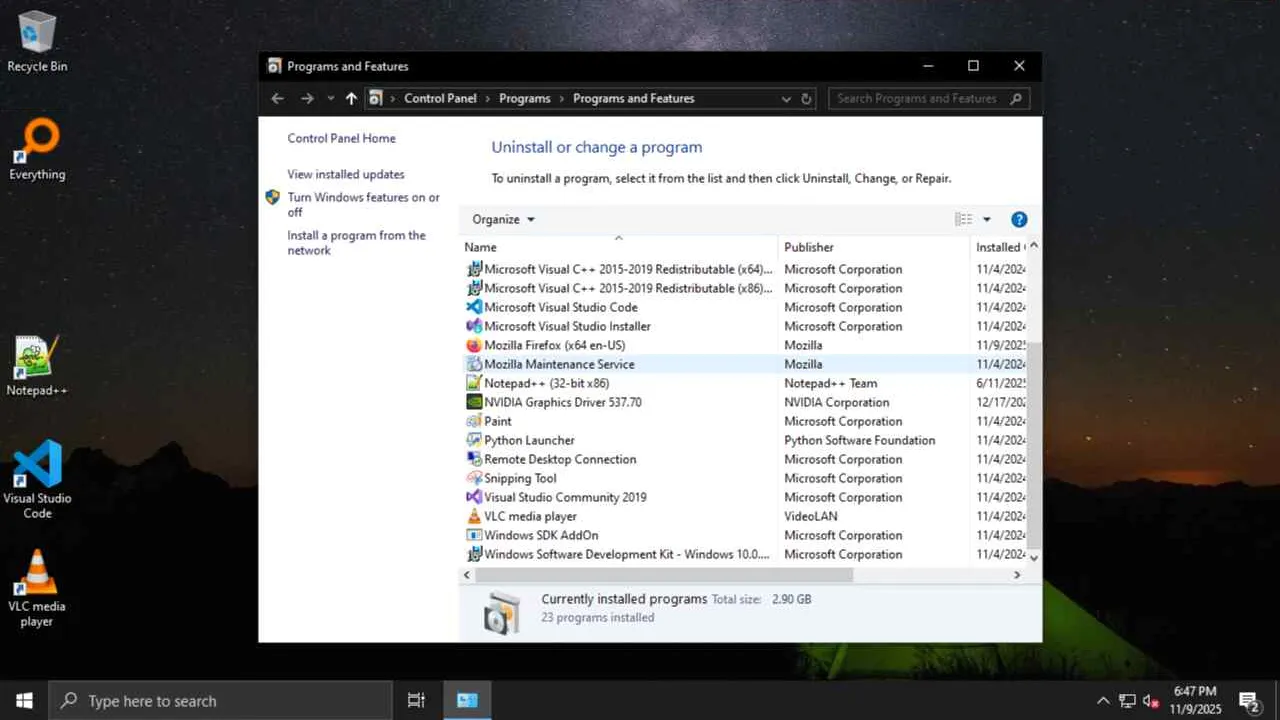Screen dimensions: 1280x720
Task: Go forward using the Forward arrow
Action: pos(307,98)
